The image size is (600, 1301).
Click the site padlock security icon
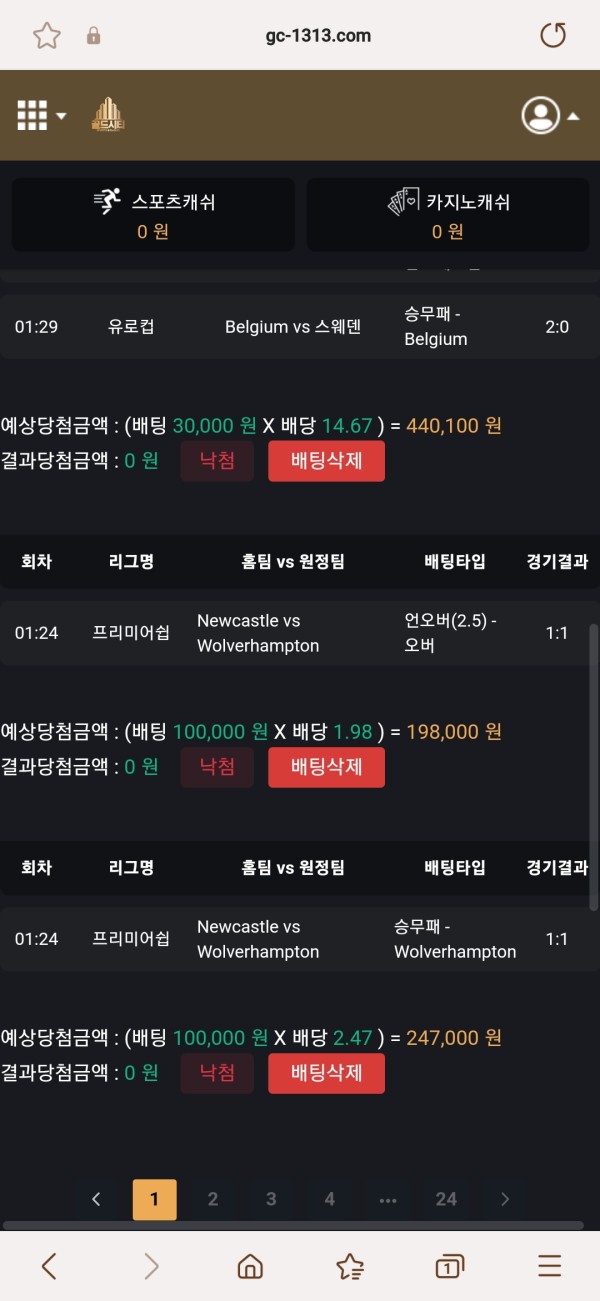(x=94, y=36)
